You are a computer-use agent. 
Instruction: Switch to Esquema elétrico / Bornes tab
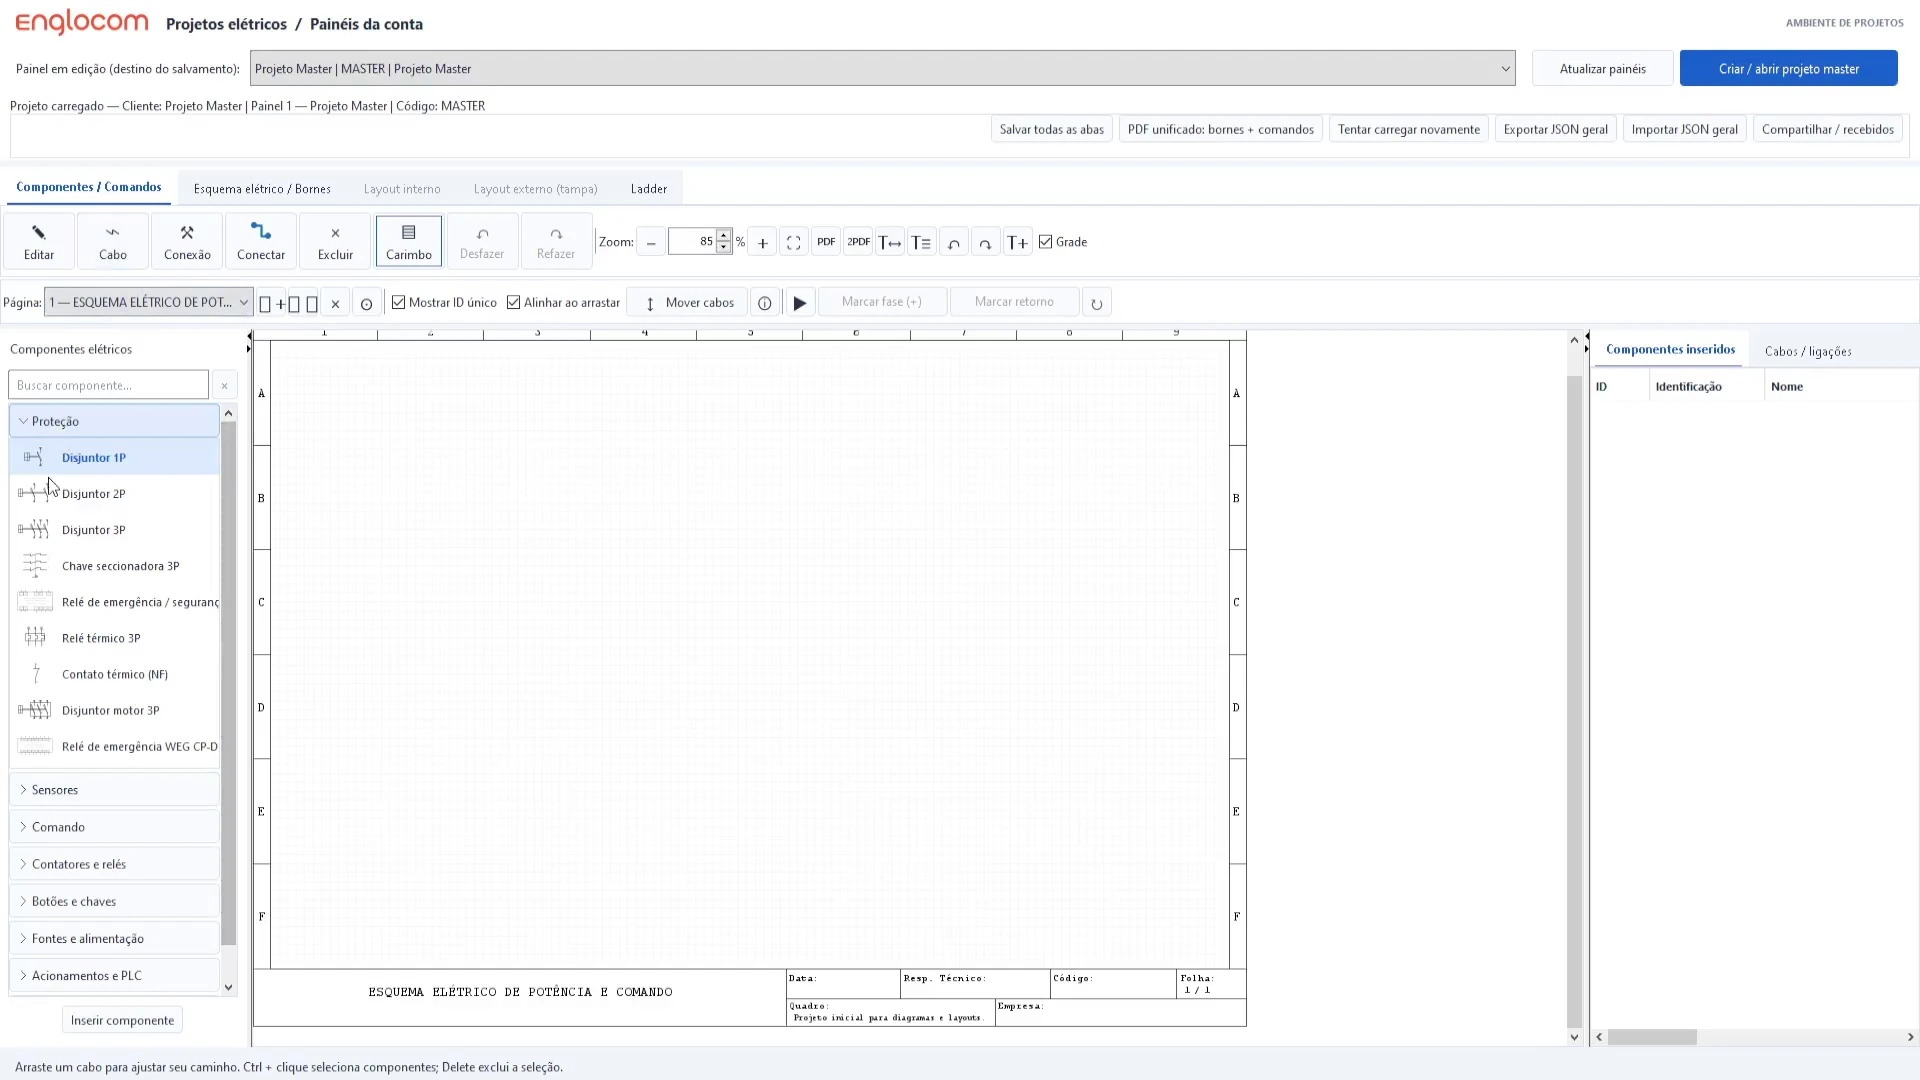[262, 189]
